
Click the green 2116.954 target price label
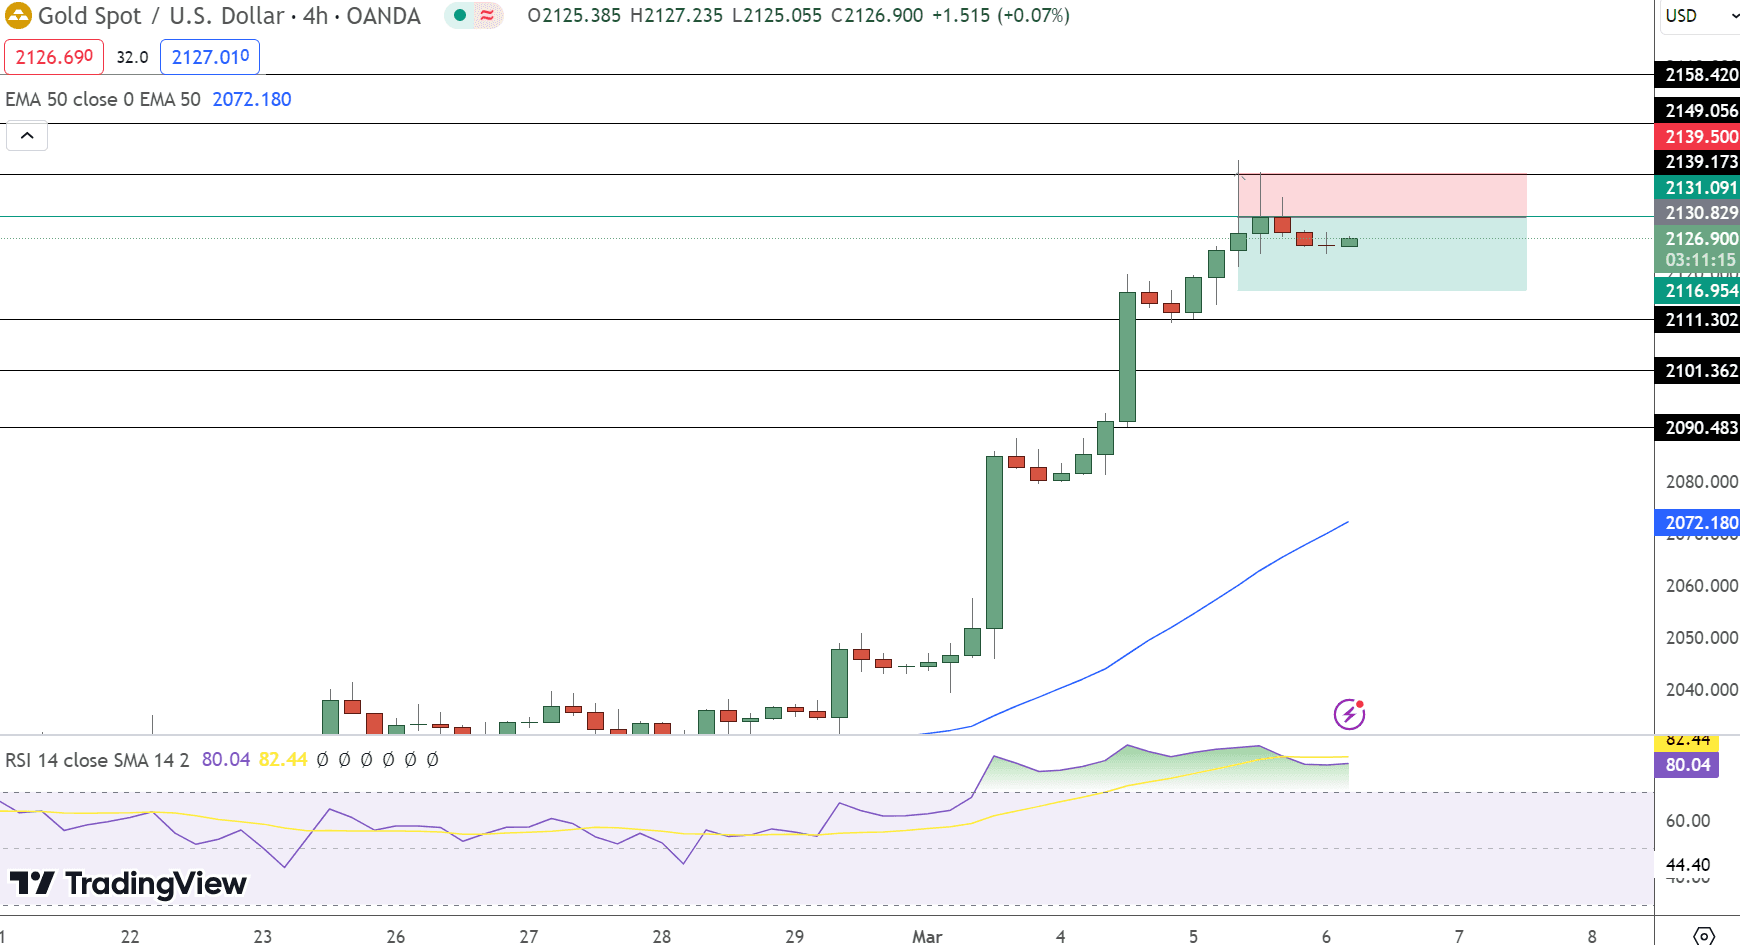[x=1698, y=291]
